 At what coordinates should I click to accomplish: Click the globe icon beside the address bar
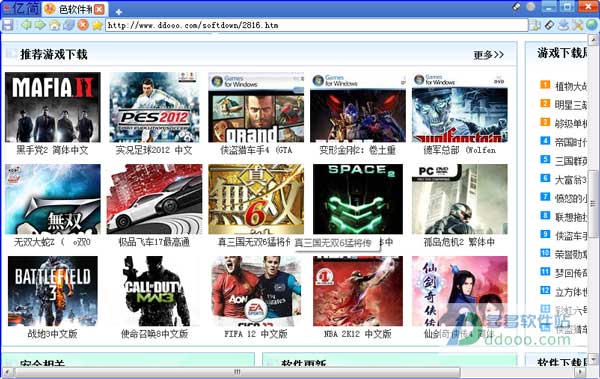592,25
